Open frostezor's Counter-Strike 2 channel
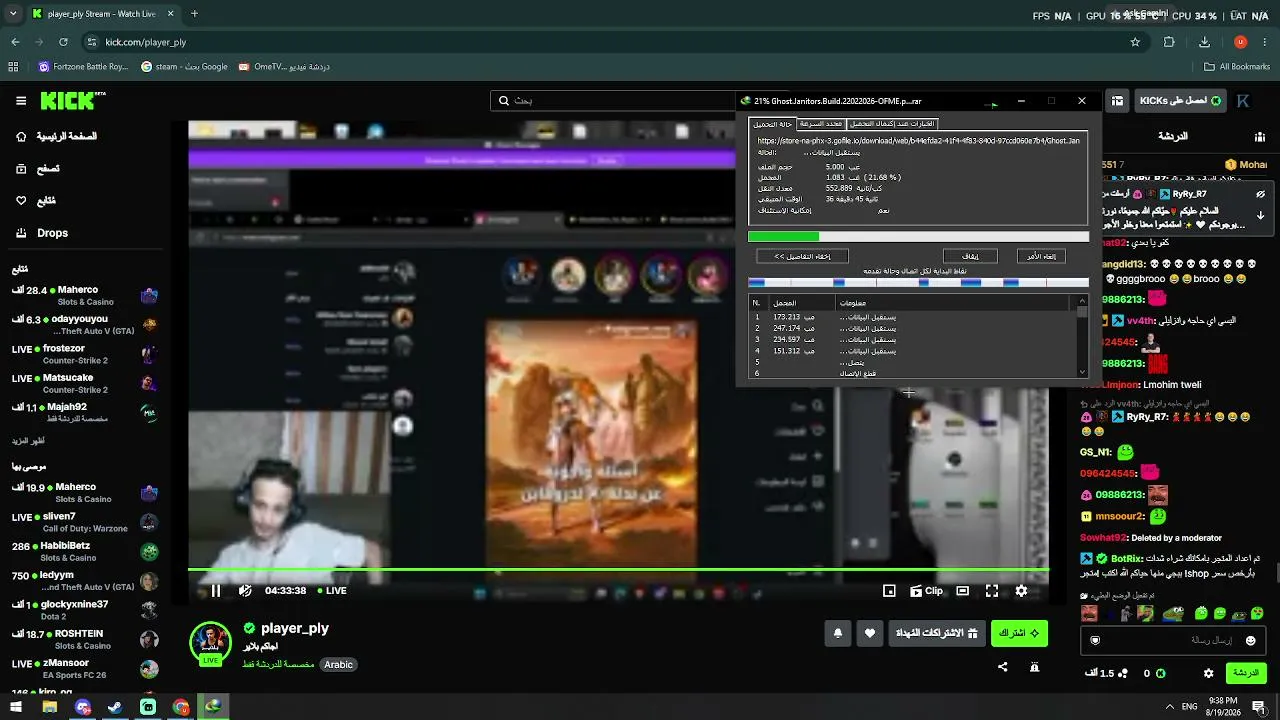1280x720 pixels. point(85,354)
